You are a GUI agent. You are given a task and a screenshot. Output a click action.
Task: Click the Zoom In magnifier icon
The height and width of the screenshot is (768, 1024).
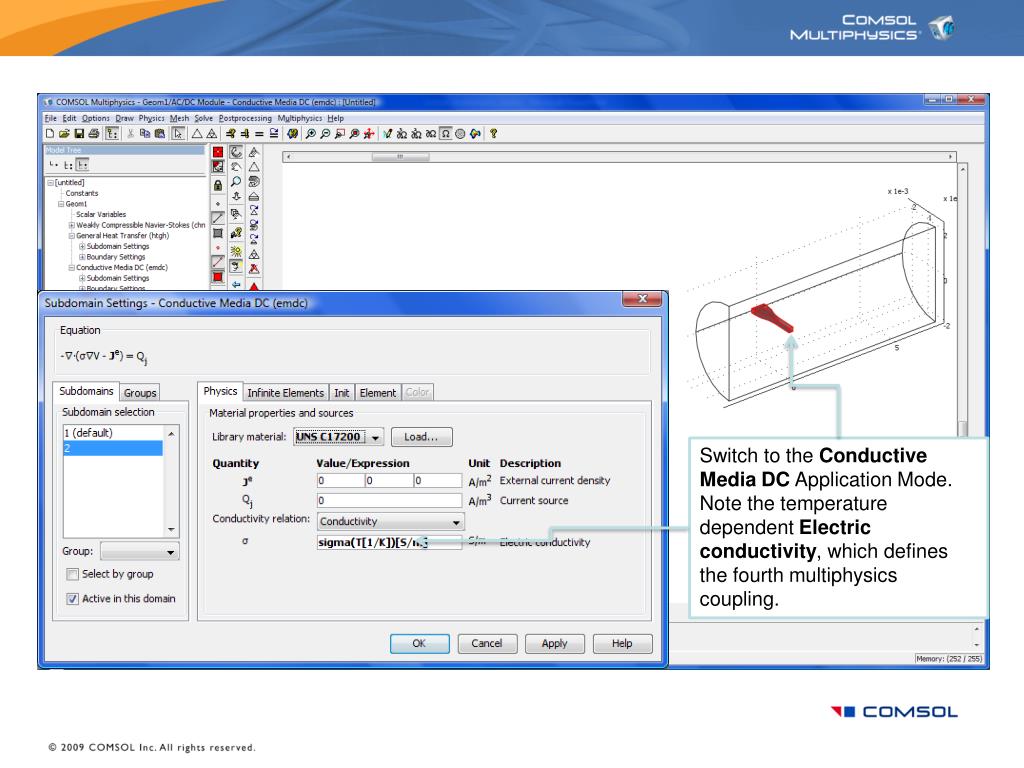point(311,134)
